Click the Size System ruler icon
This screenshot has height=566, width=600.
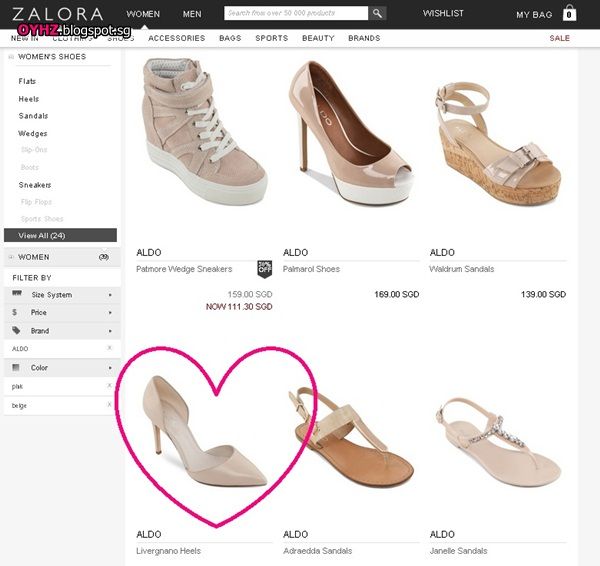pyautogui.click(x=17, y=293)
